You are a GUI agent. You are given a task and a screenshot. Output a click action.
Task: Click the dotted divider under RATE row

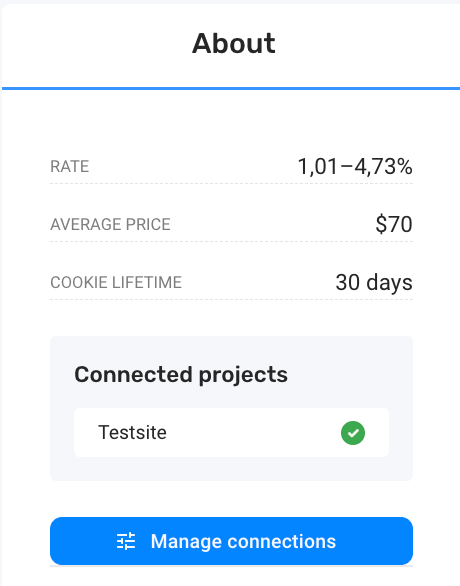[231, 183]
